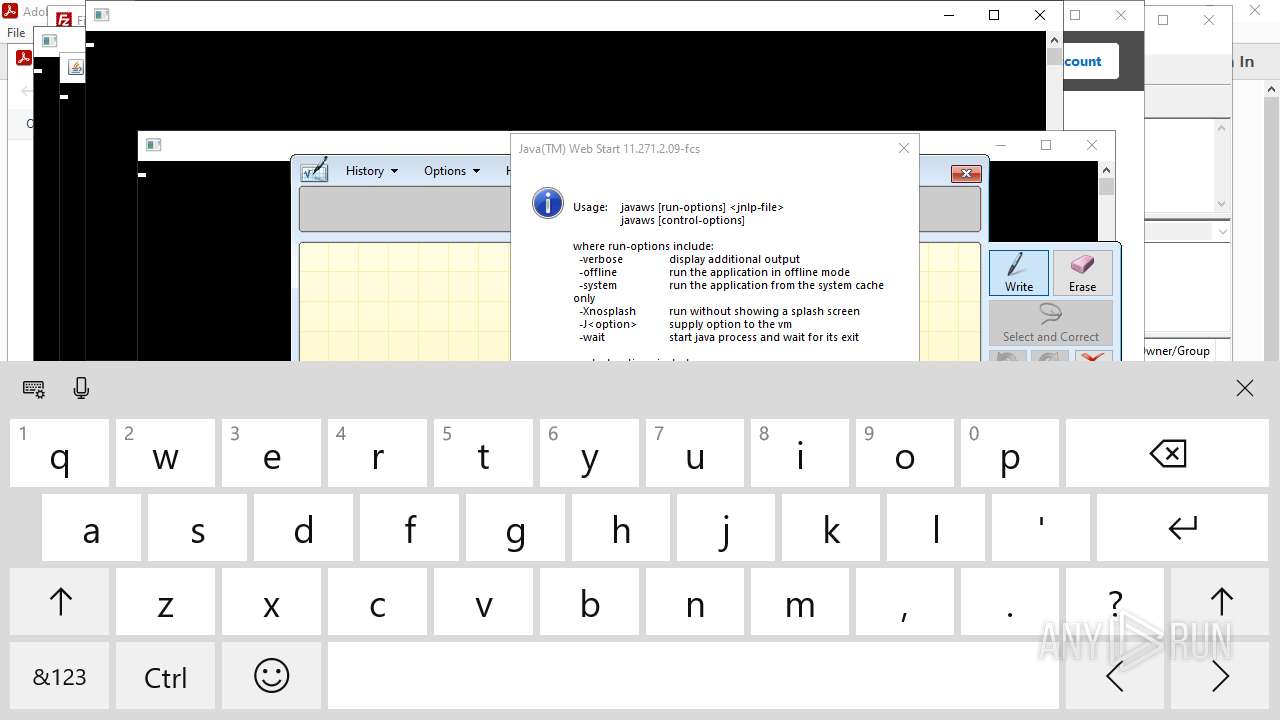Open the emoji smiley panel
This screenshot has height=720, width=1280.
[271, 676]
